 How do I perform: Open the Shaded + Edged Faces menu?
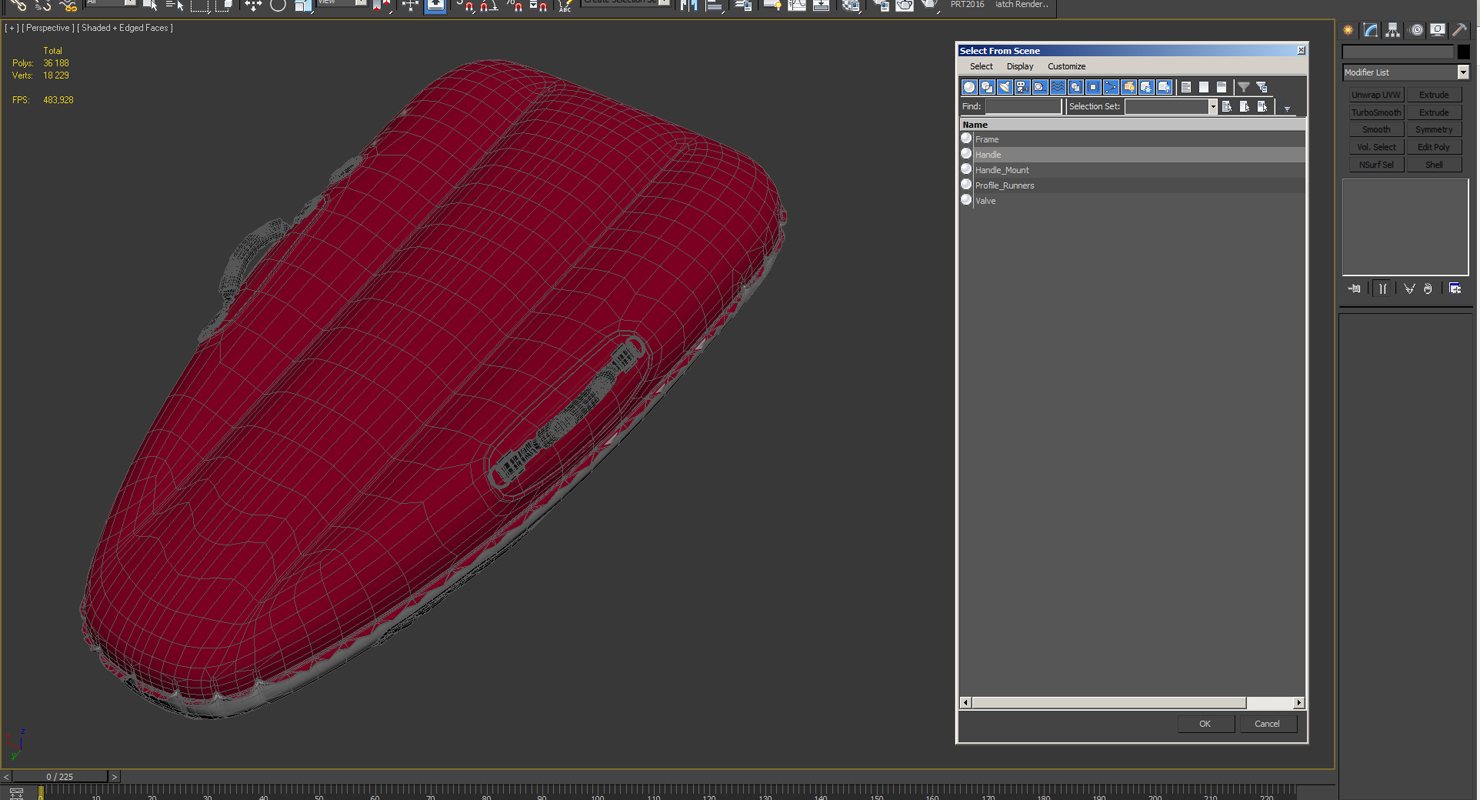tap(125, 28)
